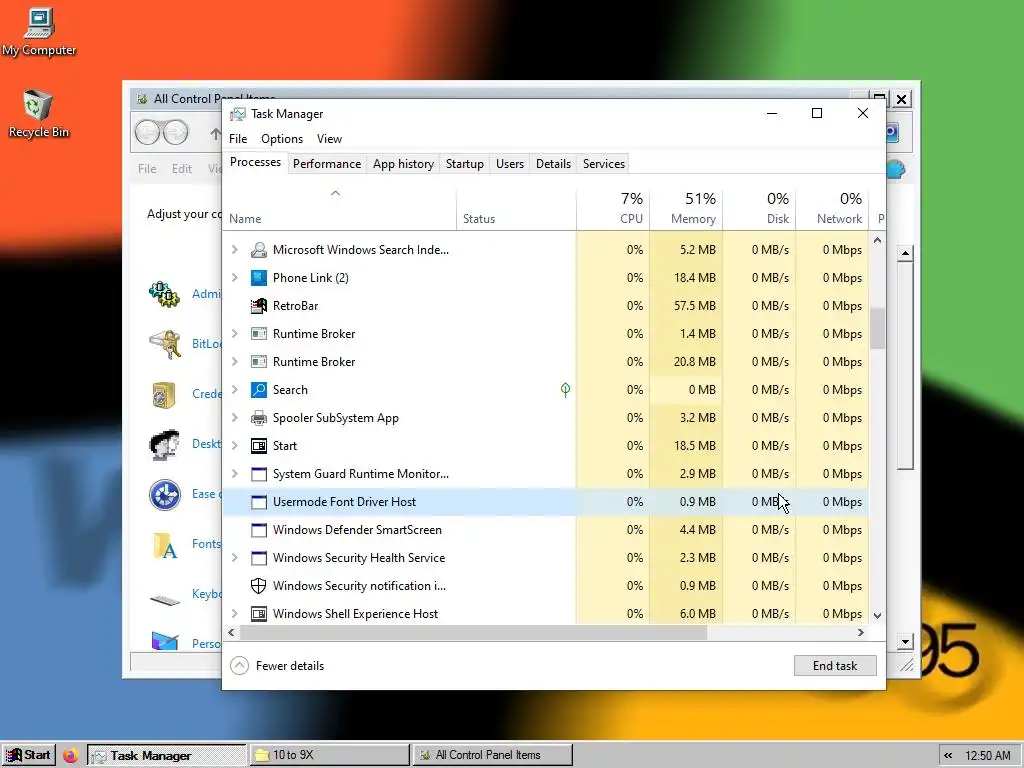Image resolution: width=1024 pixels, height=768 pixels.
Task: Expand System Guard Runtime Monitor row
Action: pos(235,474)
